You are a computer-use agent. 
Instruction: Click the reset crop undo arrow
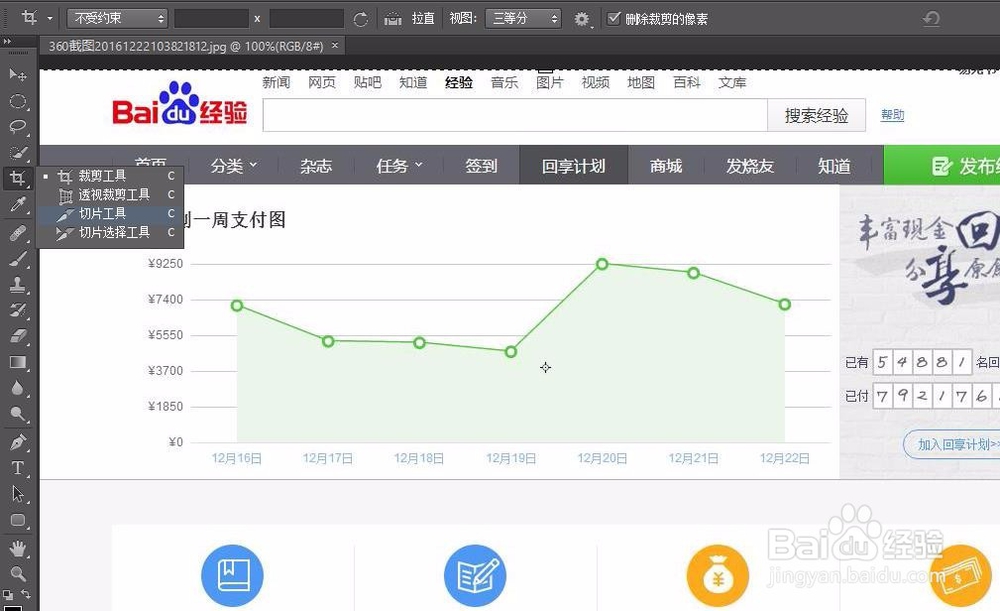930,19
